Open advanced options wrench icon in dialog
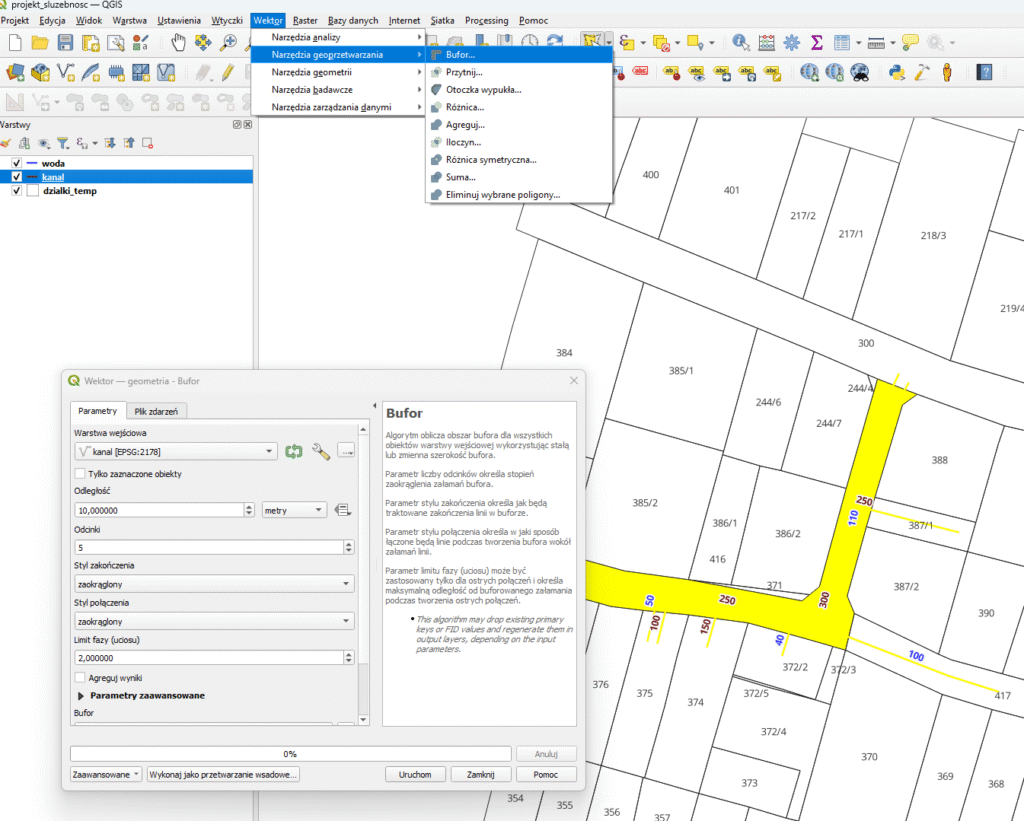Screen dimensions: 1024x821 coord(321,452)
